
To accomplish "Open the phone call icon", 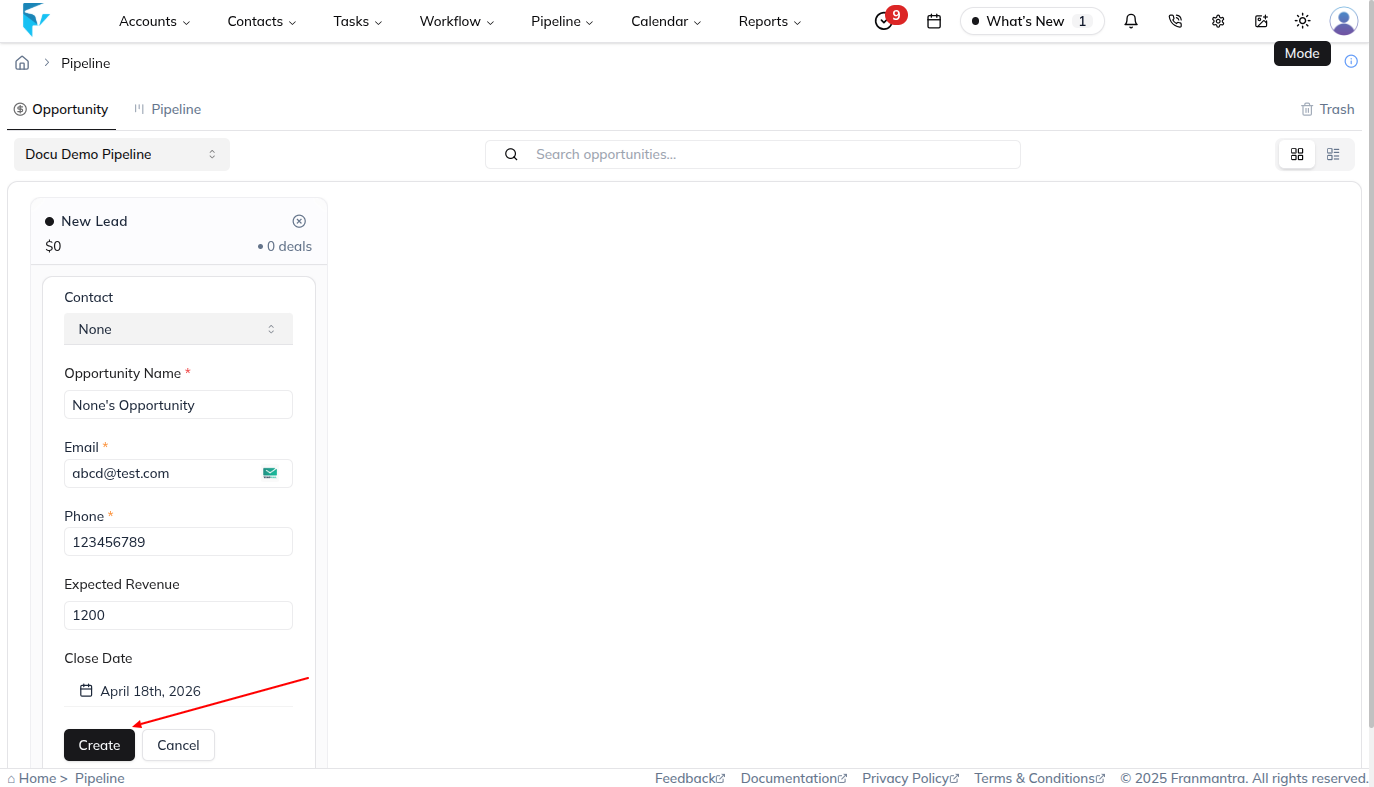I will 1175,21.
